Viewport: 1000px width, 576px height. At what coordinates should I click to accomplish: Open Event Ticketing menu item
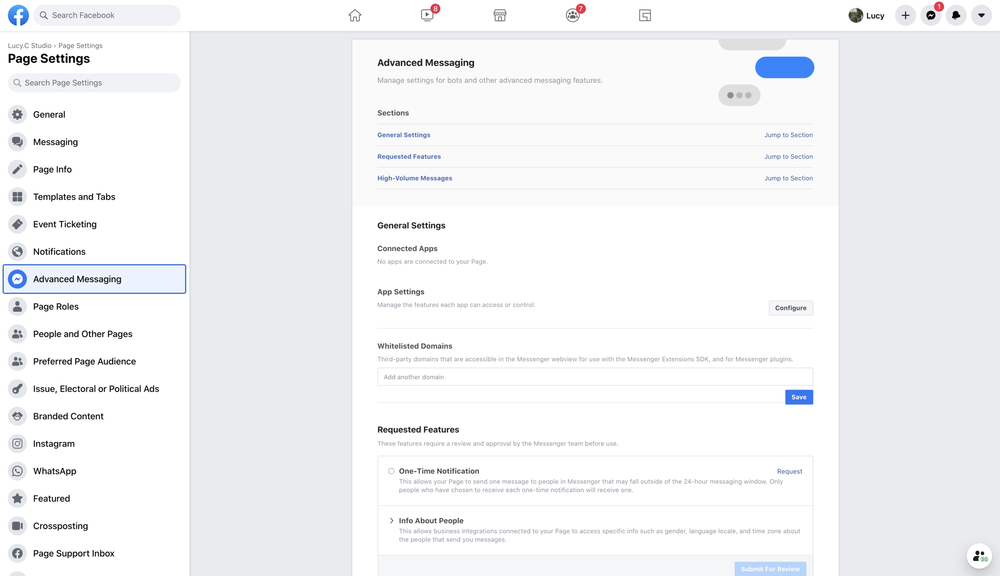click(94, 224)
